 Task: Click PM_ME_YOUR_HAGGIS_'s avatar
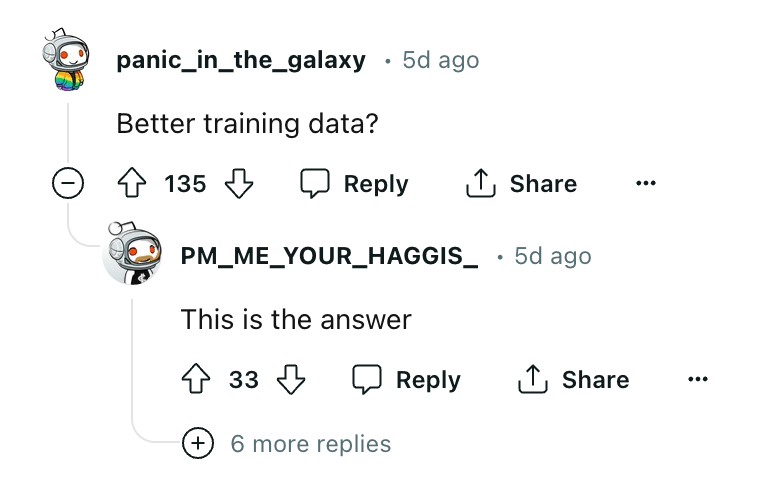pos(132,257)
